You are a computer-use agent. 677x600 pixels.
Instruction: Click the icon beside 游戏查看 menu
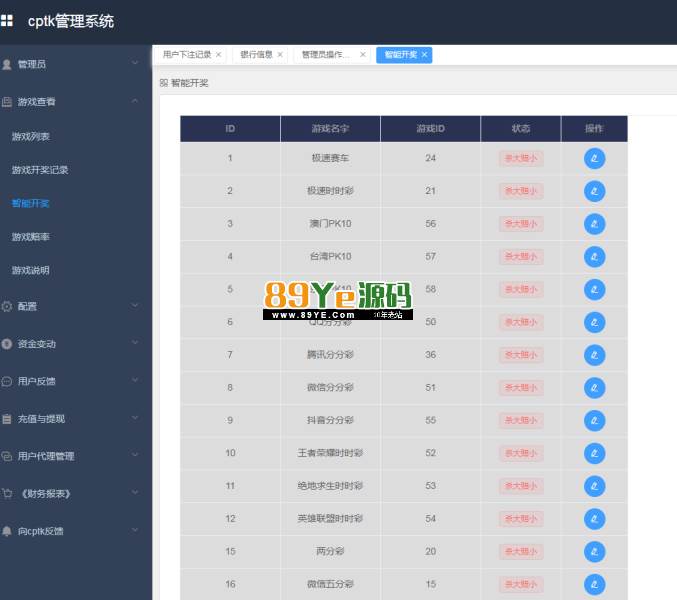pyautogui.click(x=6, y=102)
